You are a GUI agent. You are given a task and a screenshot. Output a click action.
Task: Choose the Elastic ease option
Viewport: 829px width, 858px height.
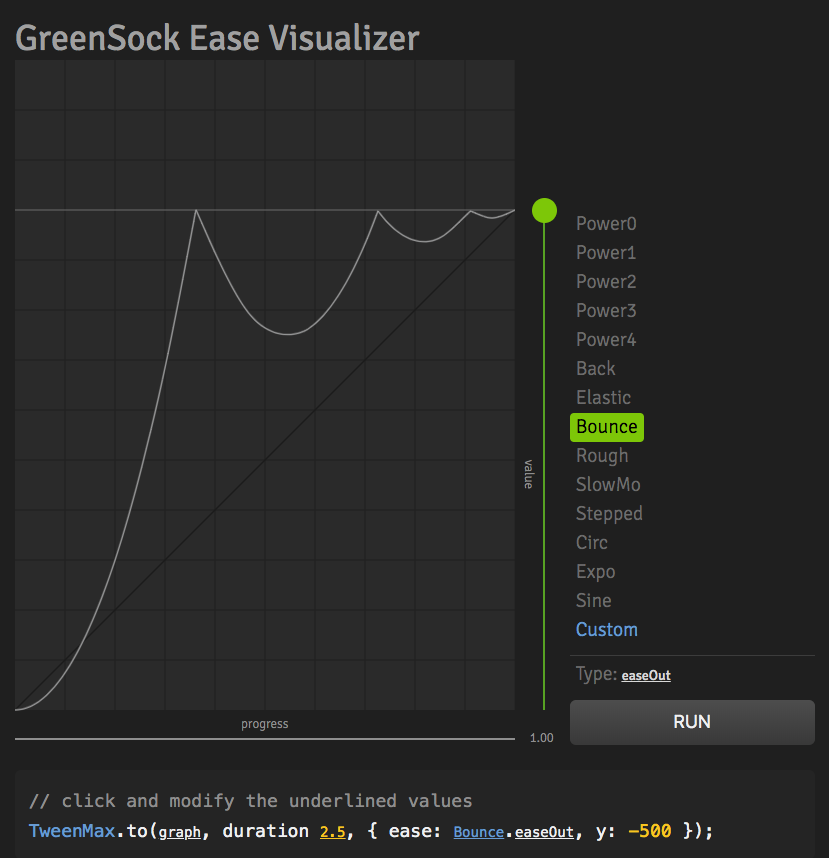[x=603, y=398]
